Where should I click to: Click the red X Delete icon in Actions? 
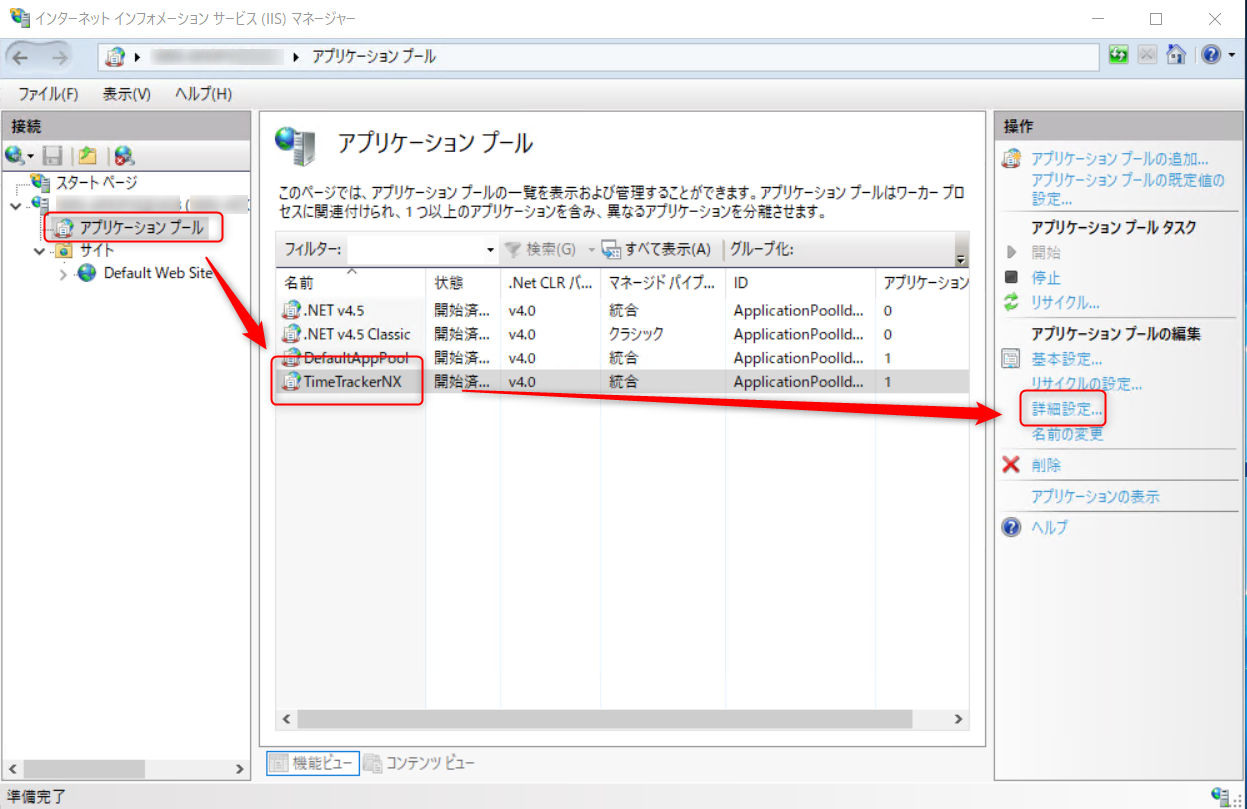click(1011, 465)
